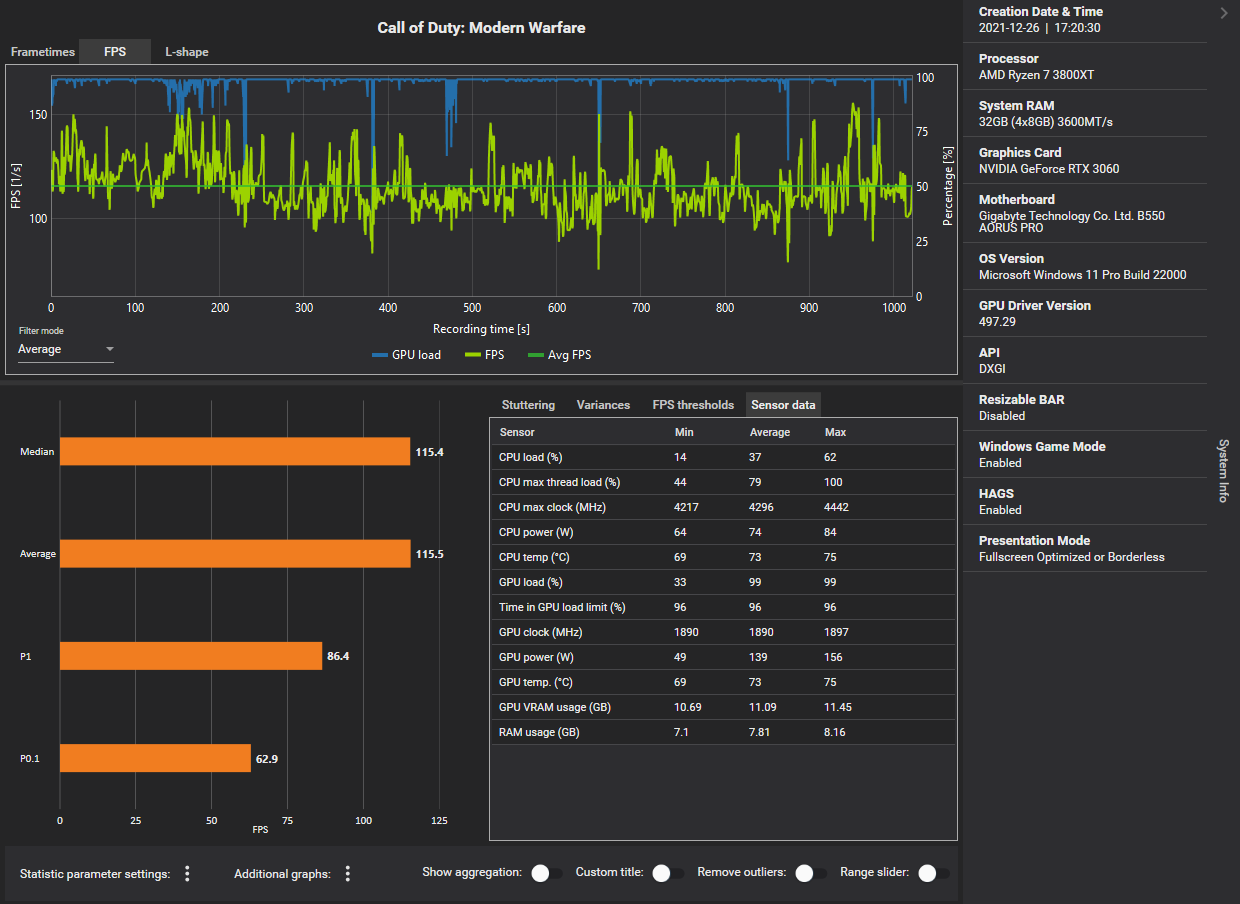This screenshot has height=904, width=1240.
Task: Select the GPU power (W) row
Action: pyautogui.click(x=723, y=657)
